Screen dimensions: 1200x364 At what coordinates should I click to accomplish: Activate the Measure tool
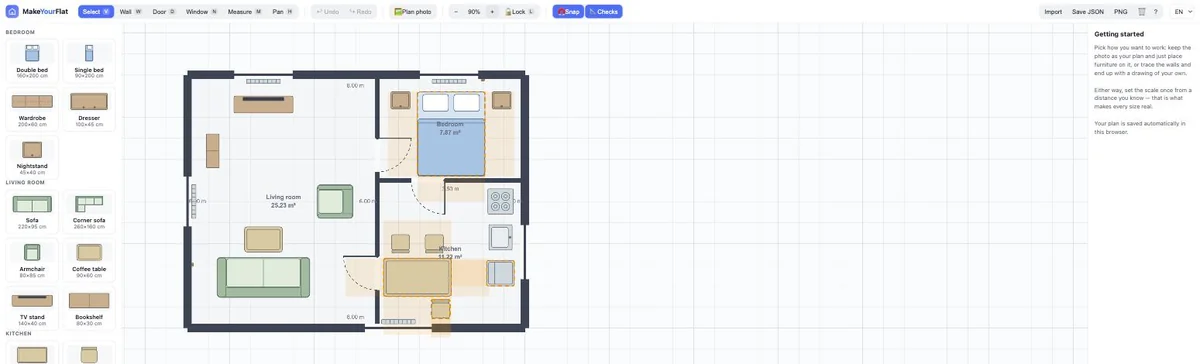coord(246,12)
